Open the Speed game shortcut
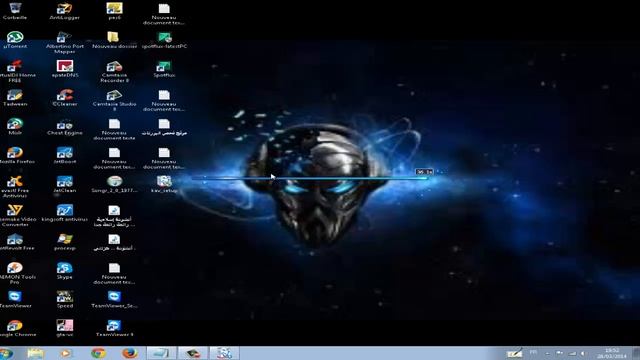This screenshot has height=360, width=640. (x=64, y=299)
